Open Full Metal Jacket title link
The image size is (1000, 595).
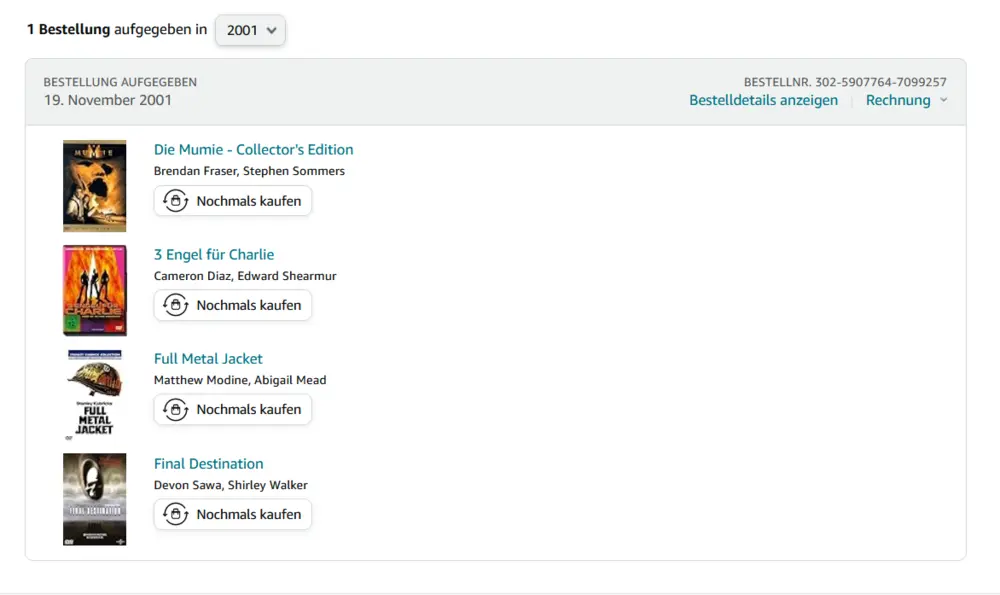[x=208, y=358]
